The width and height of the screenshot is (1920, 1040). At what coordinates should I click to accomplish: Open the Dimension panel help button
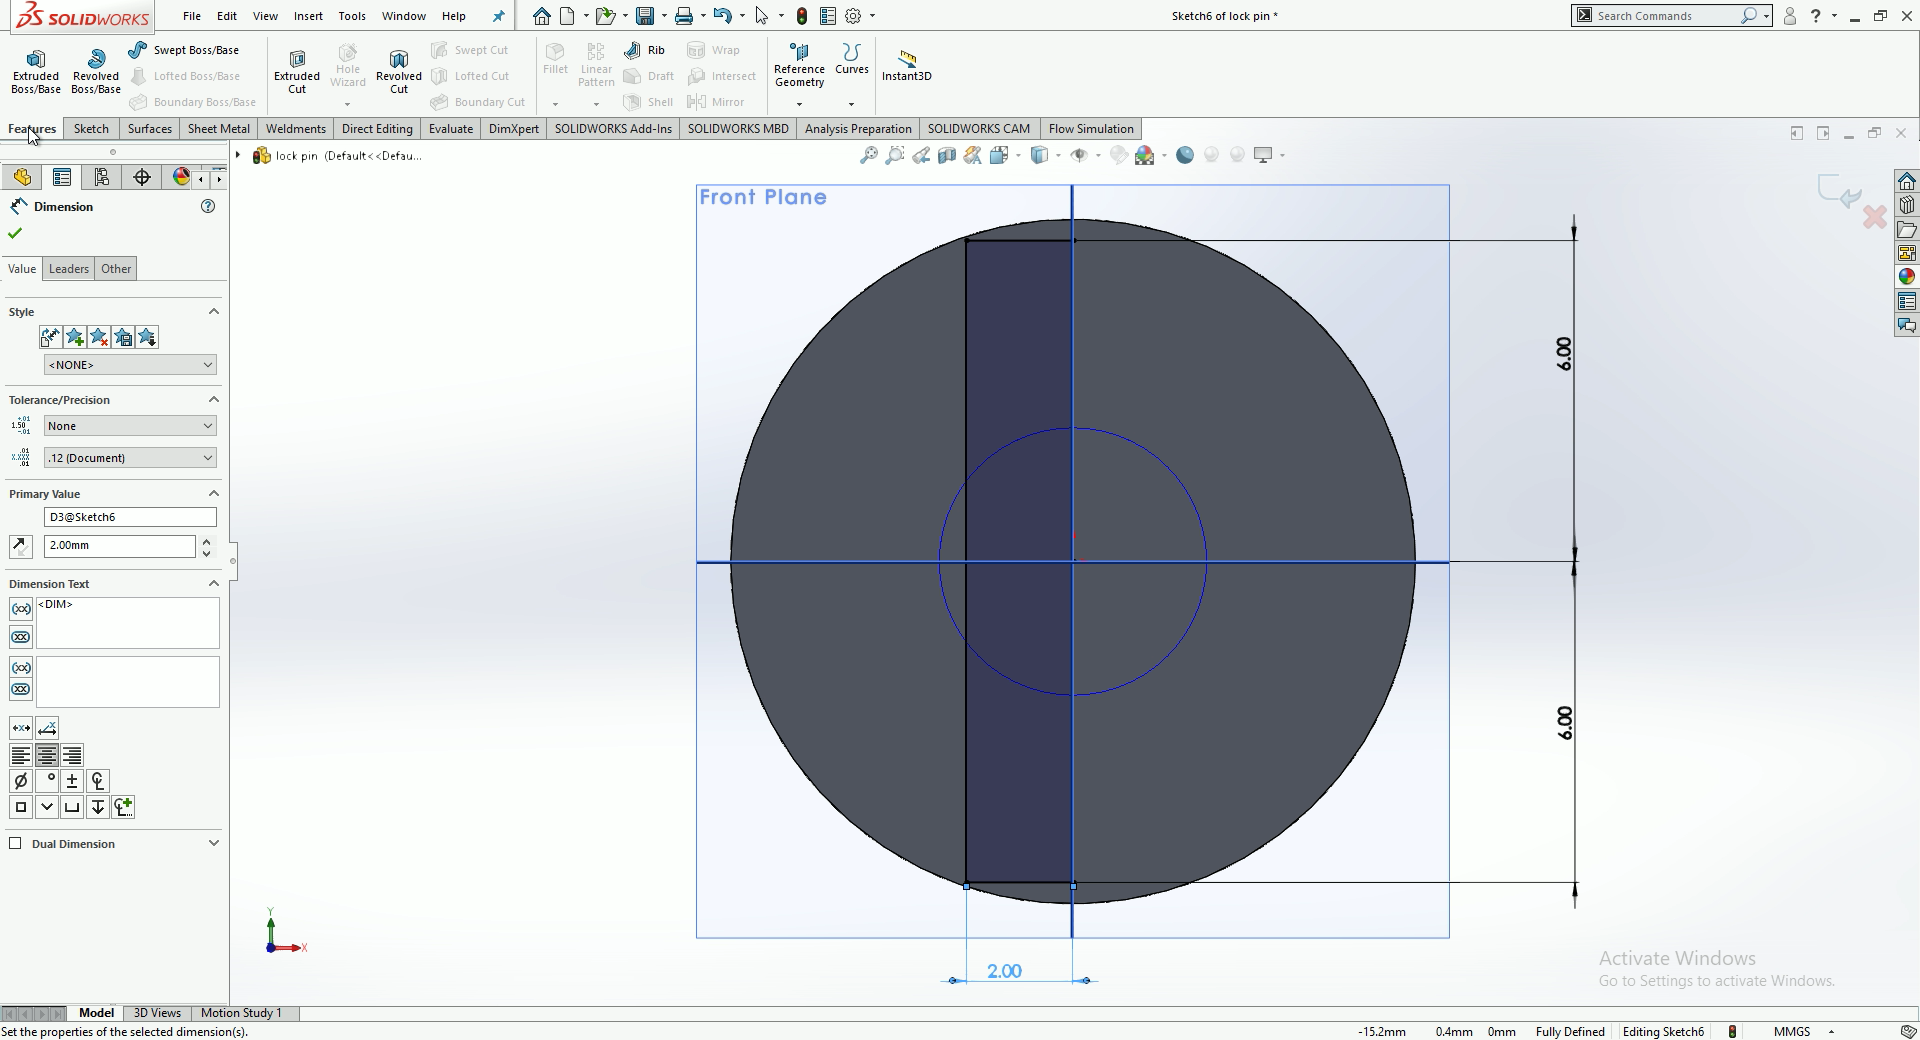208,206
